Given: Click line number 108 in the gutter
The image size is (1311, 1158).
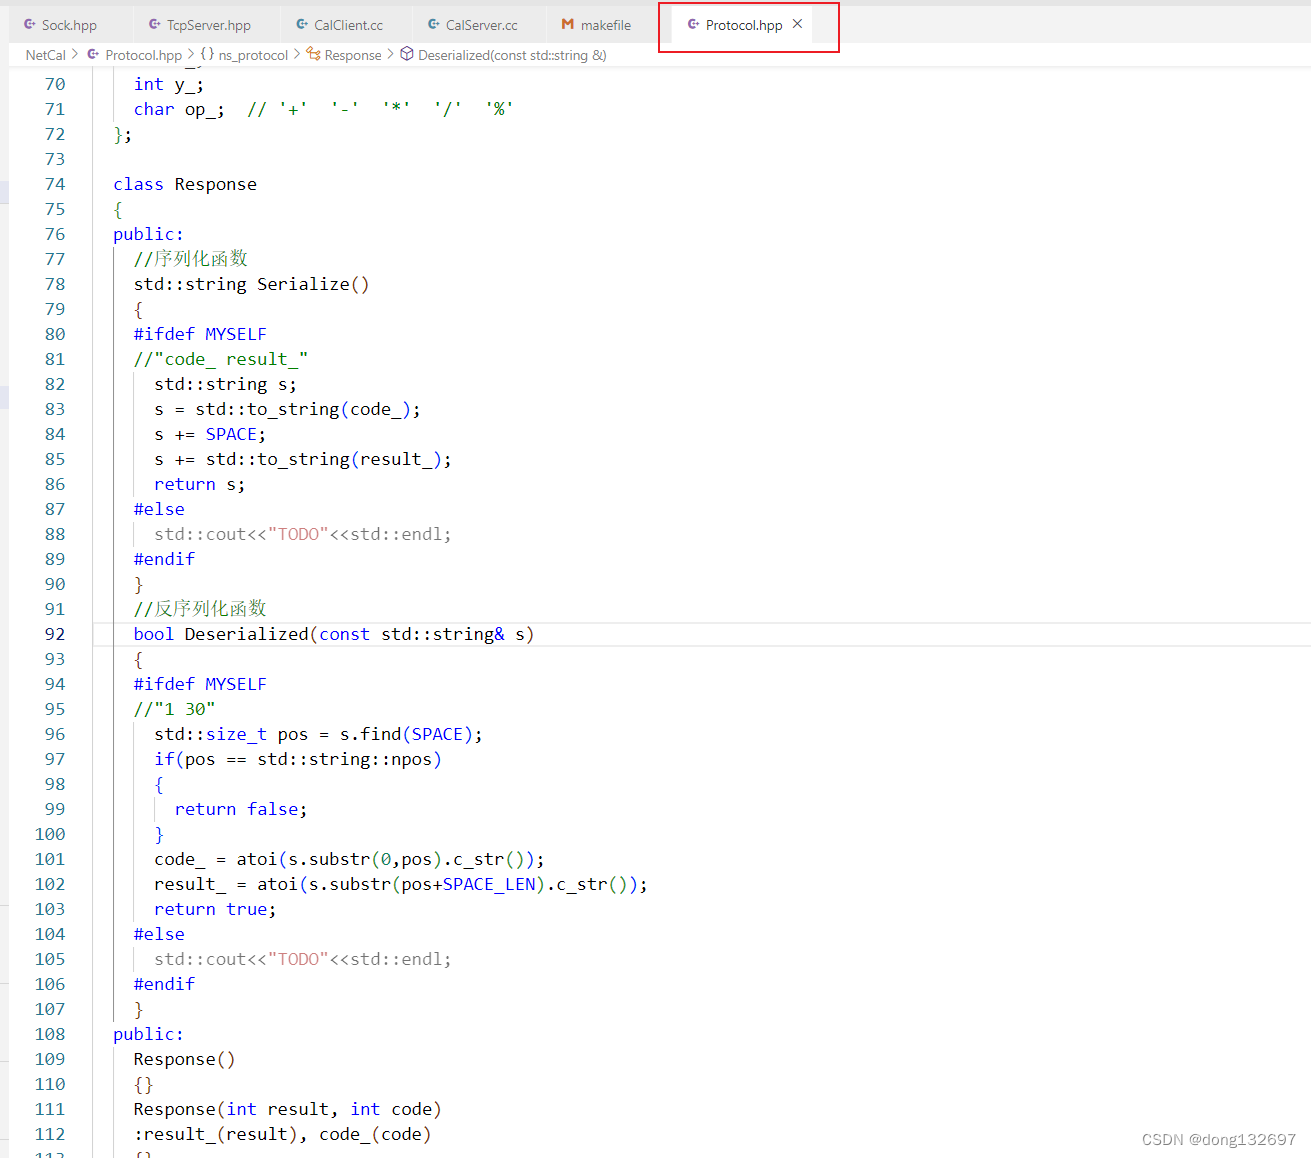Looking at the screenshot, I should click(x=50, y=1034).
